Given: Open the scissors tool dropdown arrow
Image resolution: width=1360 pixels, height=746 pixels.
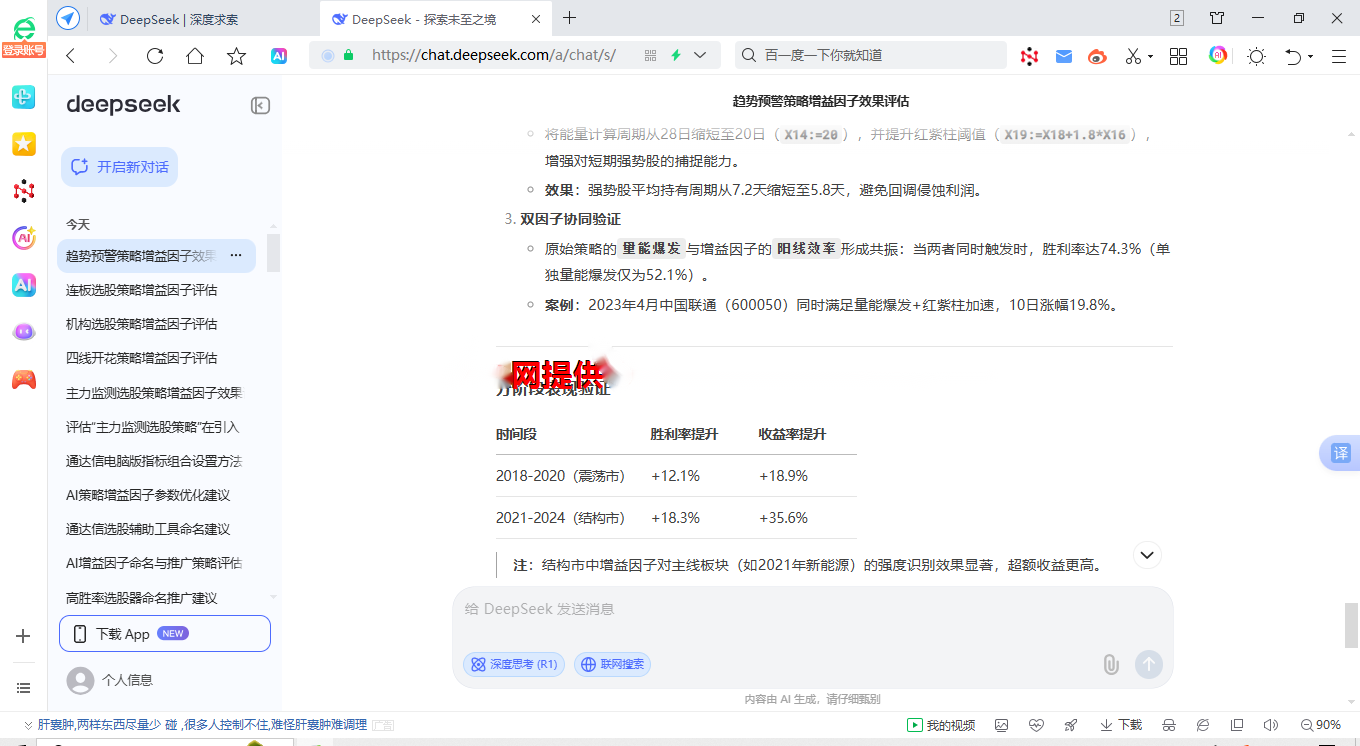Looking at the screenshot, I should click(x=1150, y=57).
